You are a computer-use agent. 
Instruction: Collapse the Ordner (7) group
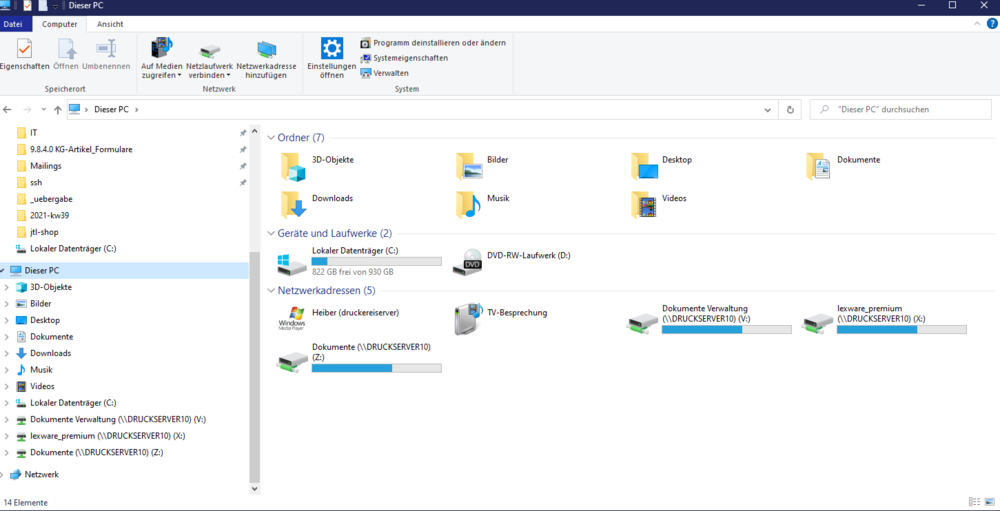point(270,138)
